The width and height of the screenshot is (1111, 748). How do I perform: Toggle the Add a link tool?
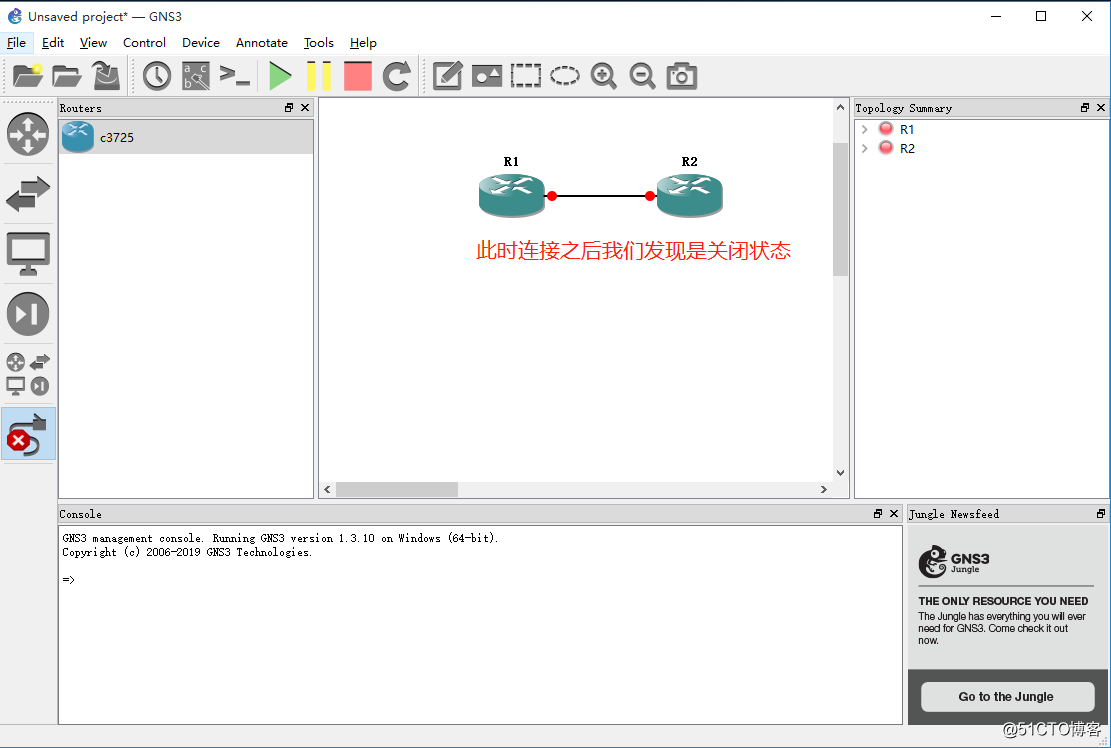click(x=28, y=434)
